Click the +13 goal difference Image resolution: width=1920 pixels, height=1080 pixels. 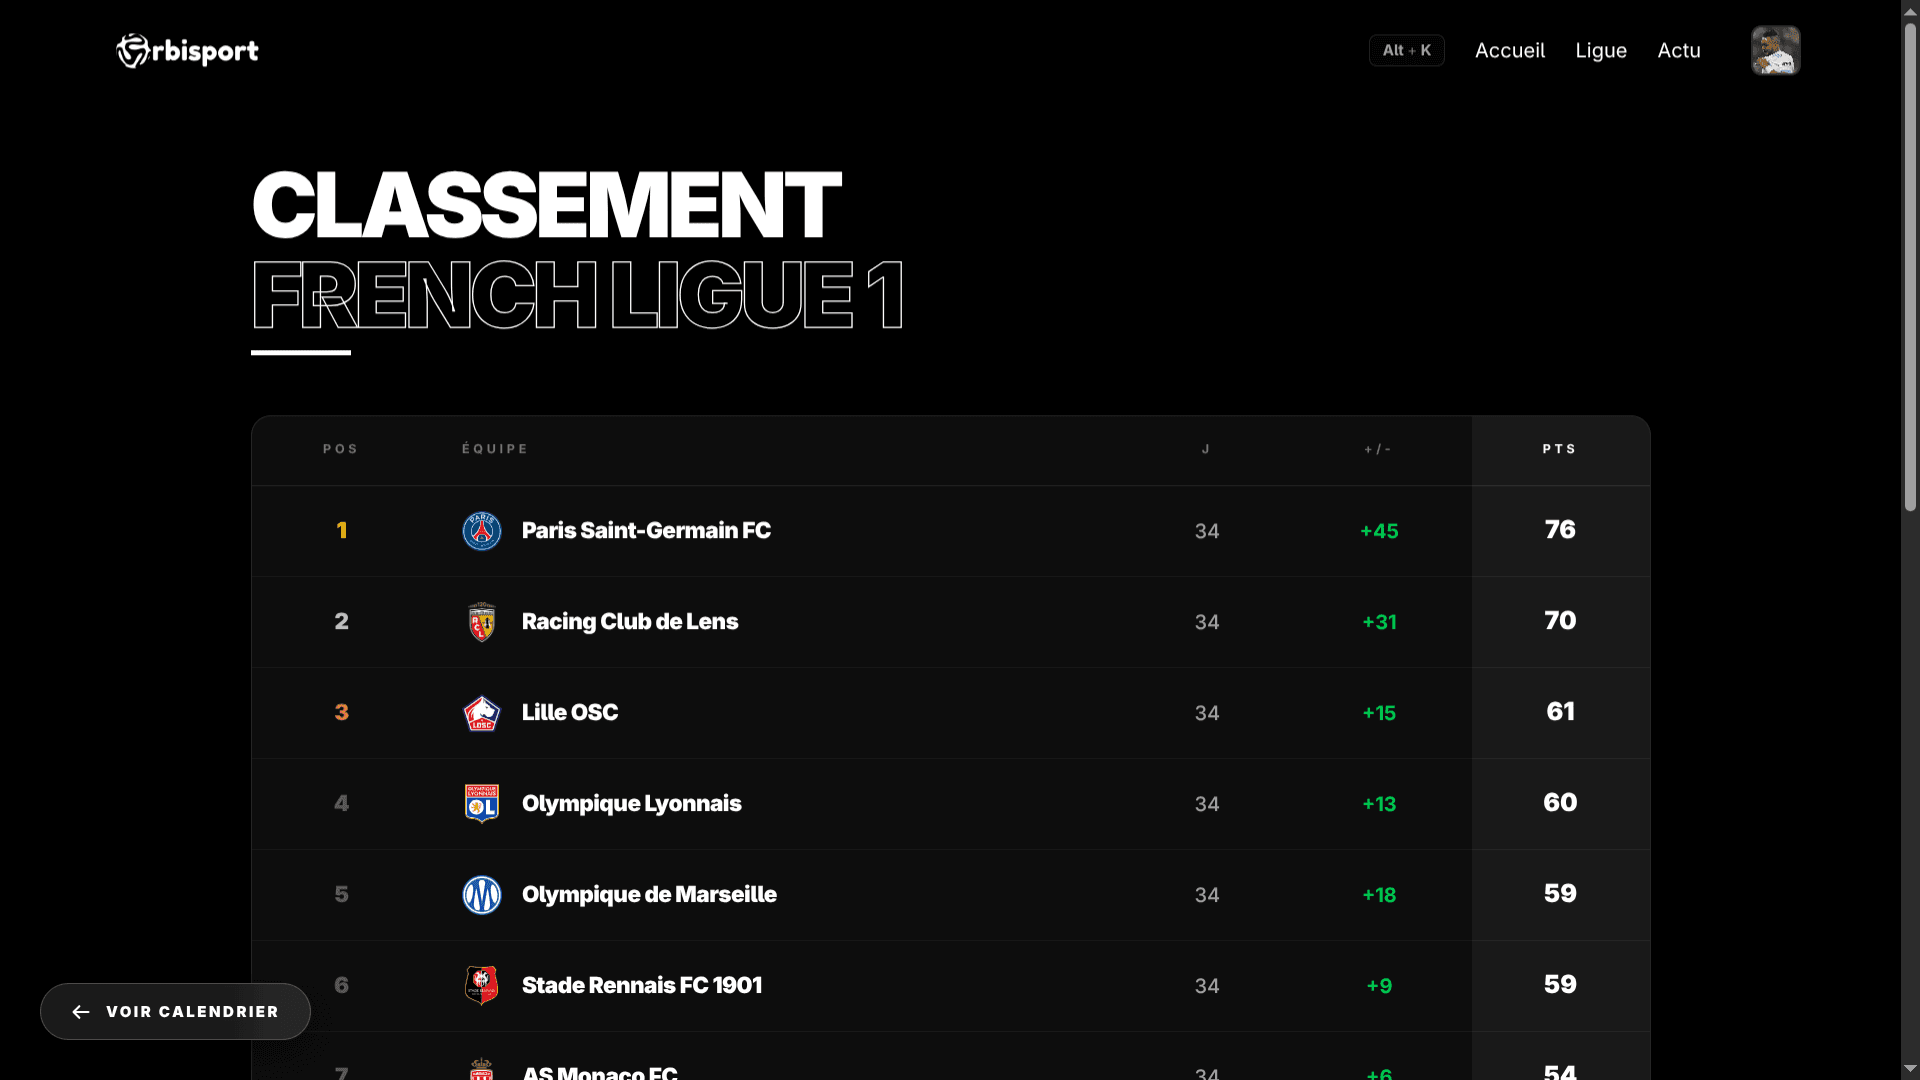tap(1379, 805)
